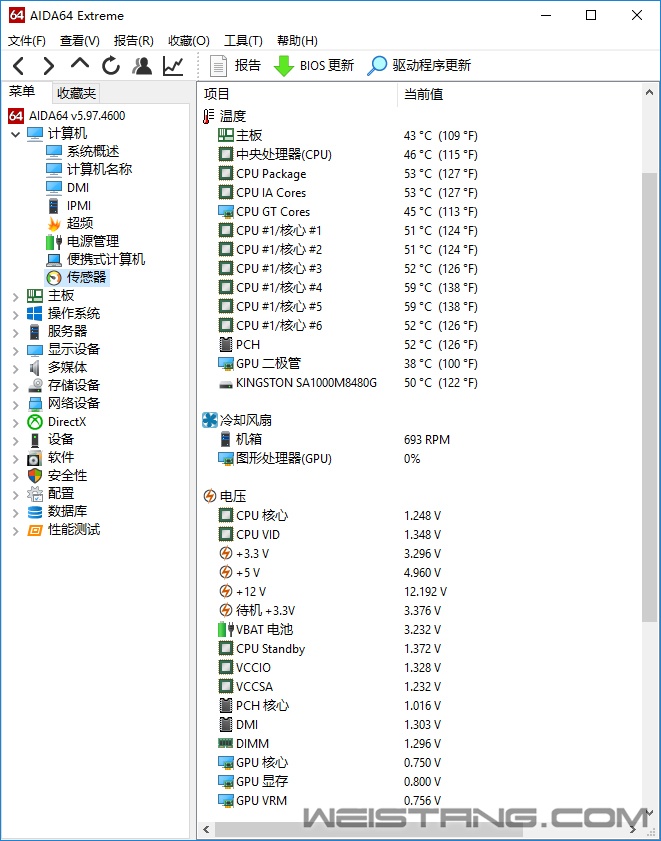Click the 数据库 database icon
The height and width of the screenshot is (841, 661).
35,512
